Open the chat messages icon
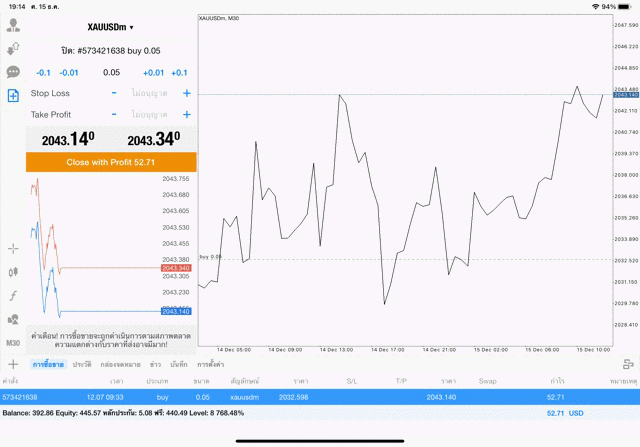Screen dimensions: 640x447 (x=13, y=72)
